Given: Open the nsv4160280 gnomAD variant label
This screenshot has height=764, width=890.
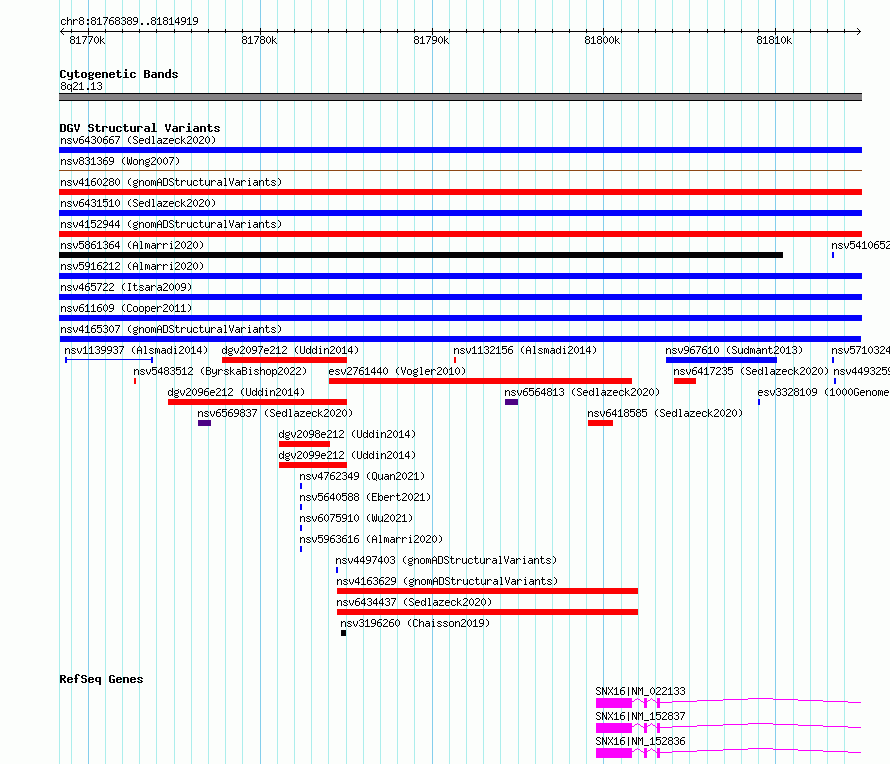Looking at the screenshot, I should pos(171,182).
